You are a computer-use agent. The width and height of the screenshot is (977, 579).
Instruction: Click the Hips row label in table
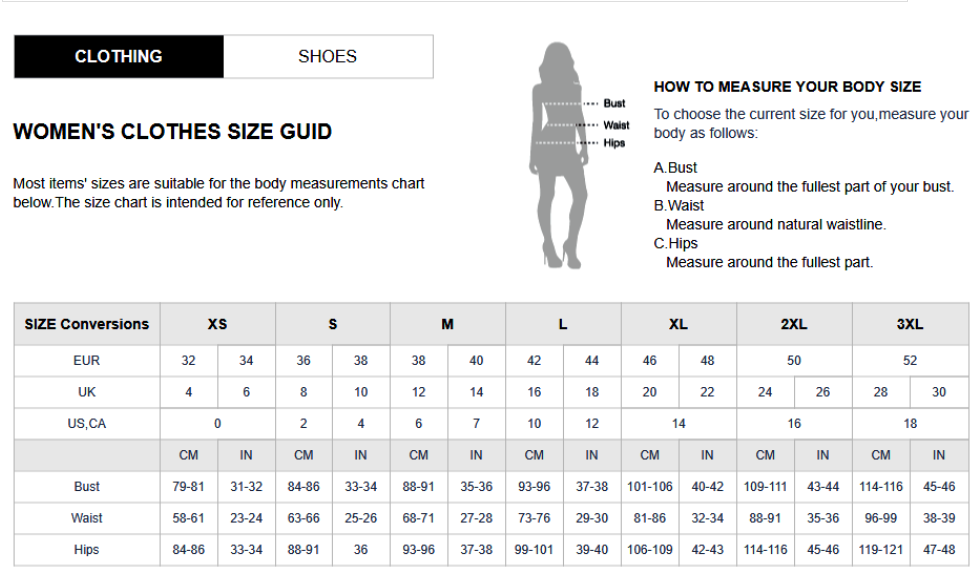(x=87, y=550)
